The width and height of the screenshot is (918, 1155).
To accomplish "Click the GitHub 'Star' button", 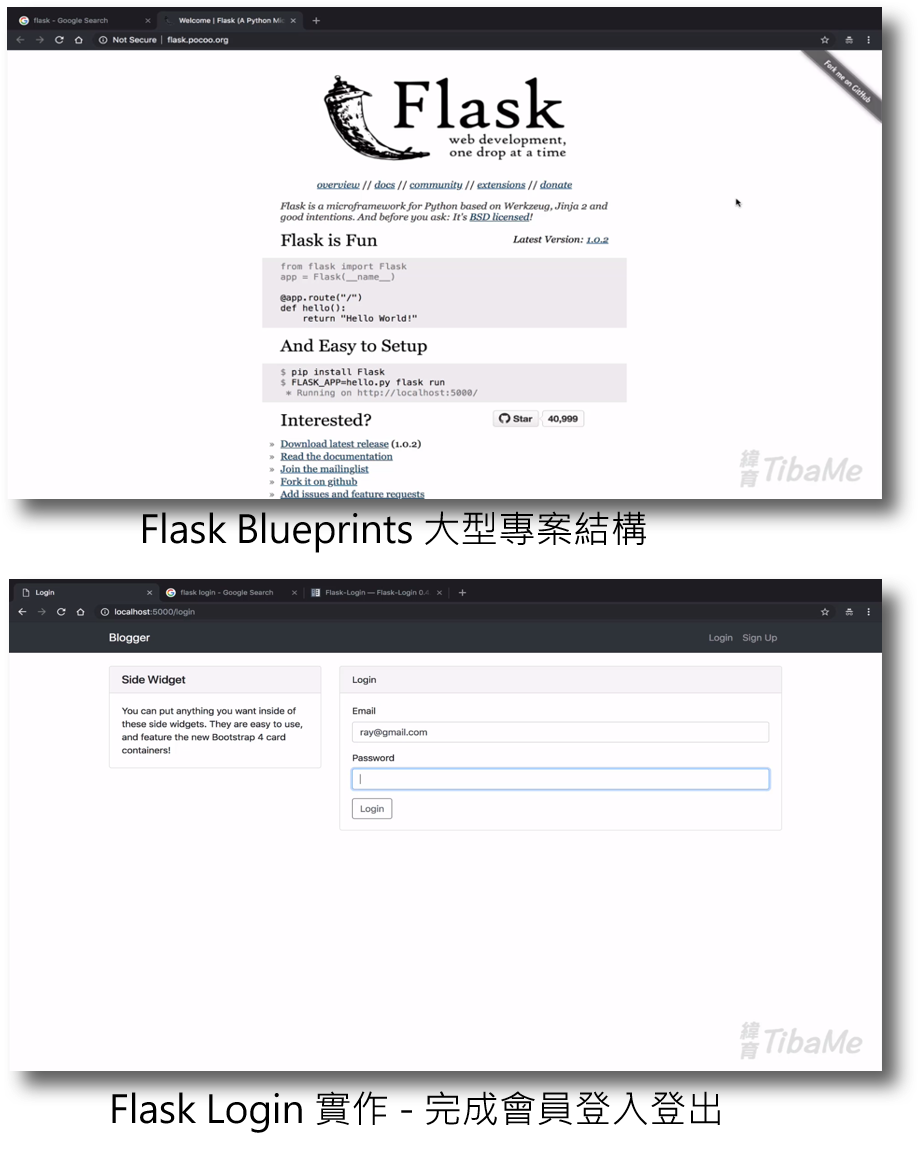I will click(516, 418).
